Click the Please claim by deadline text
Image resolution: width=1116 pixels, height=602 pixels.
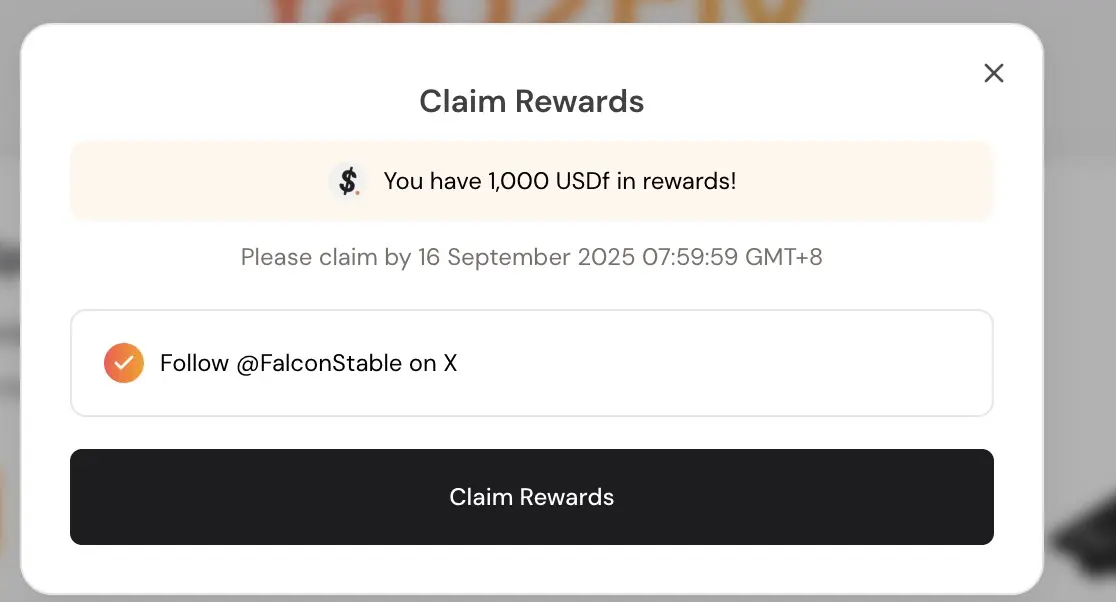point(532,257)
